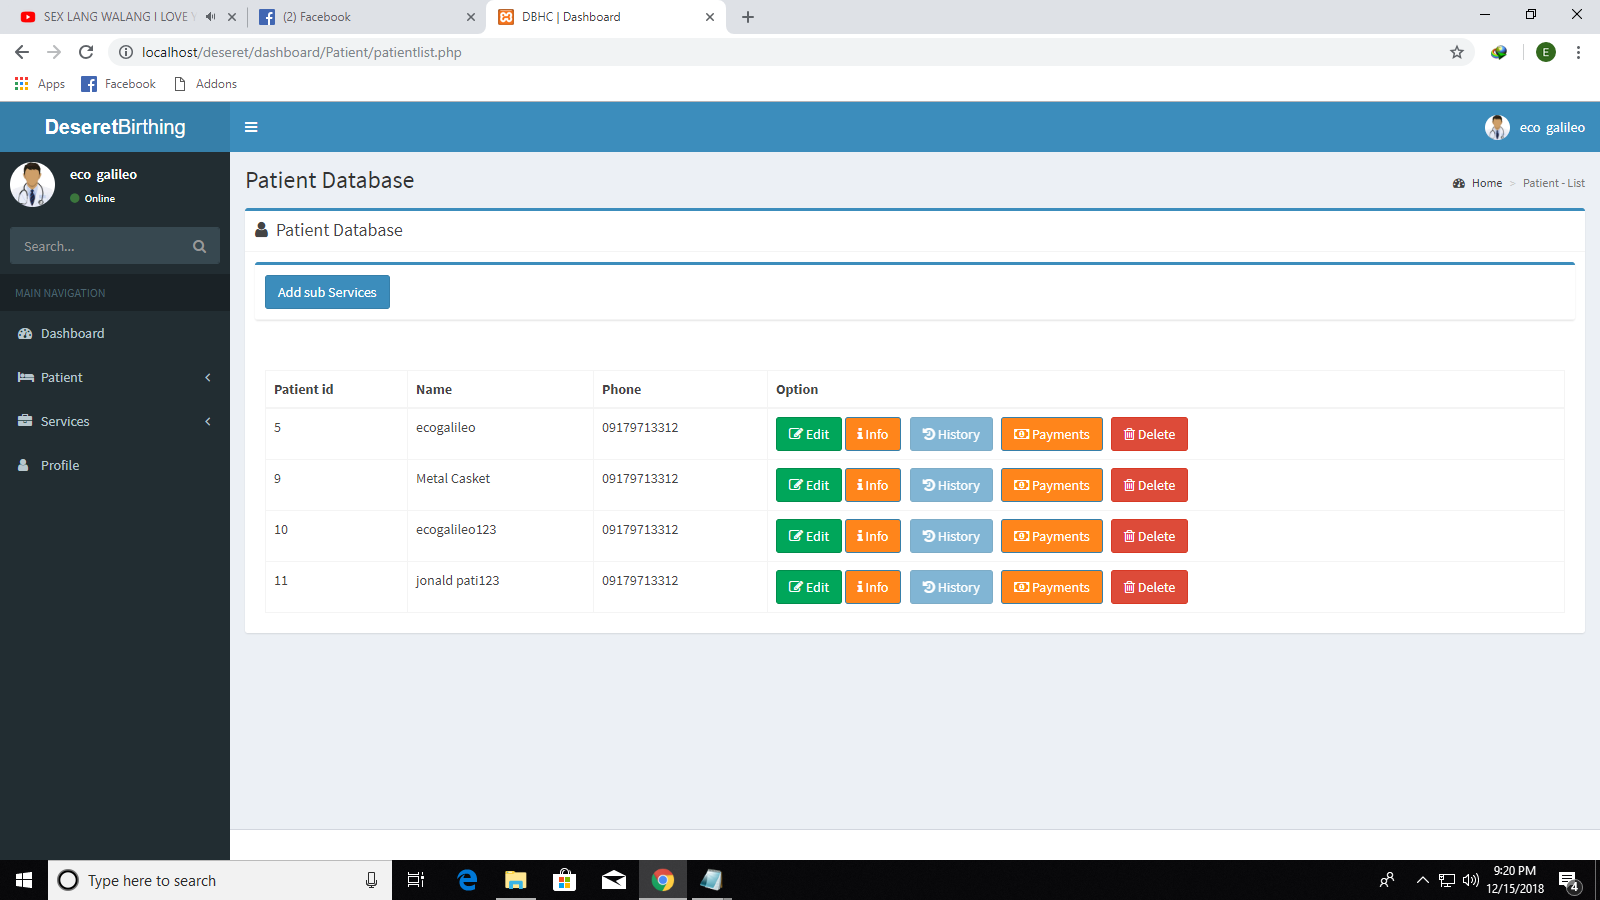Open History for ecogalileo123

[950, 537]
